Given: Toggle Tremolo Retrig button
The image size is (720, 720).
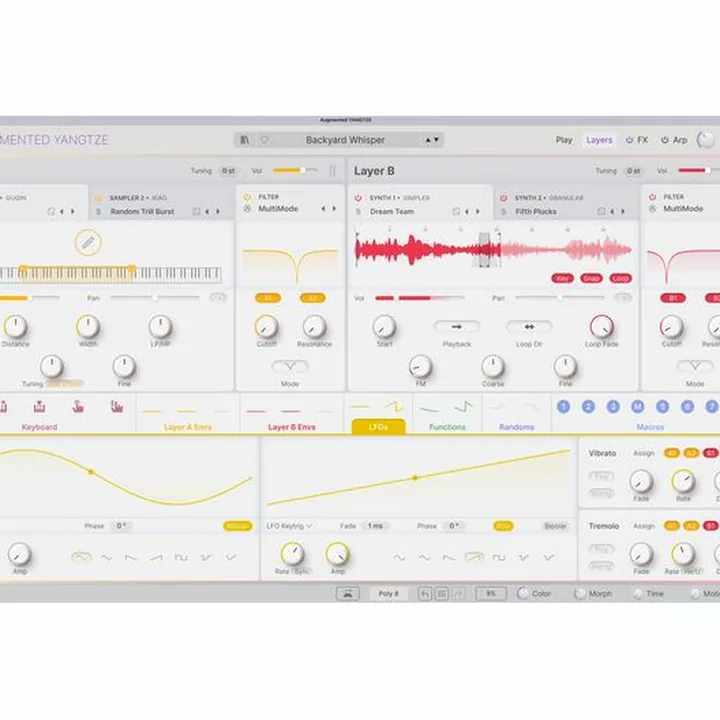Looking at the screenshot, I should (601, 566).
